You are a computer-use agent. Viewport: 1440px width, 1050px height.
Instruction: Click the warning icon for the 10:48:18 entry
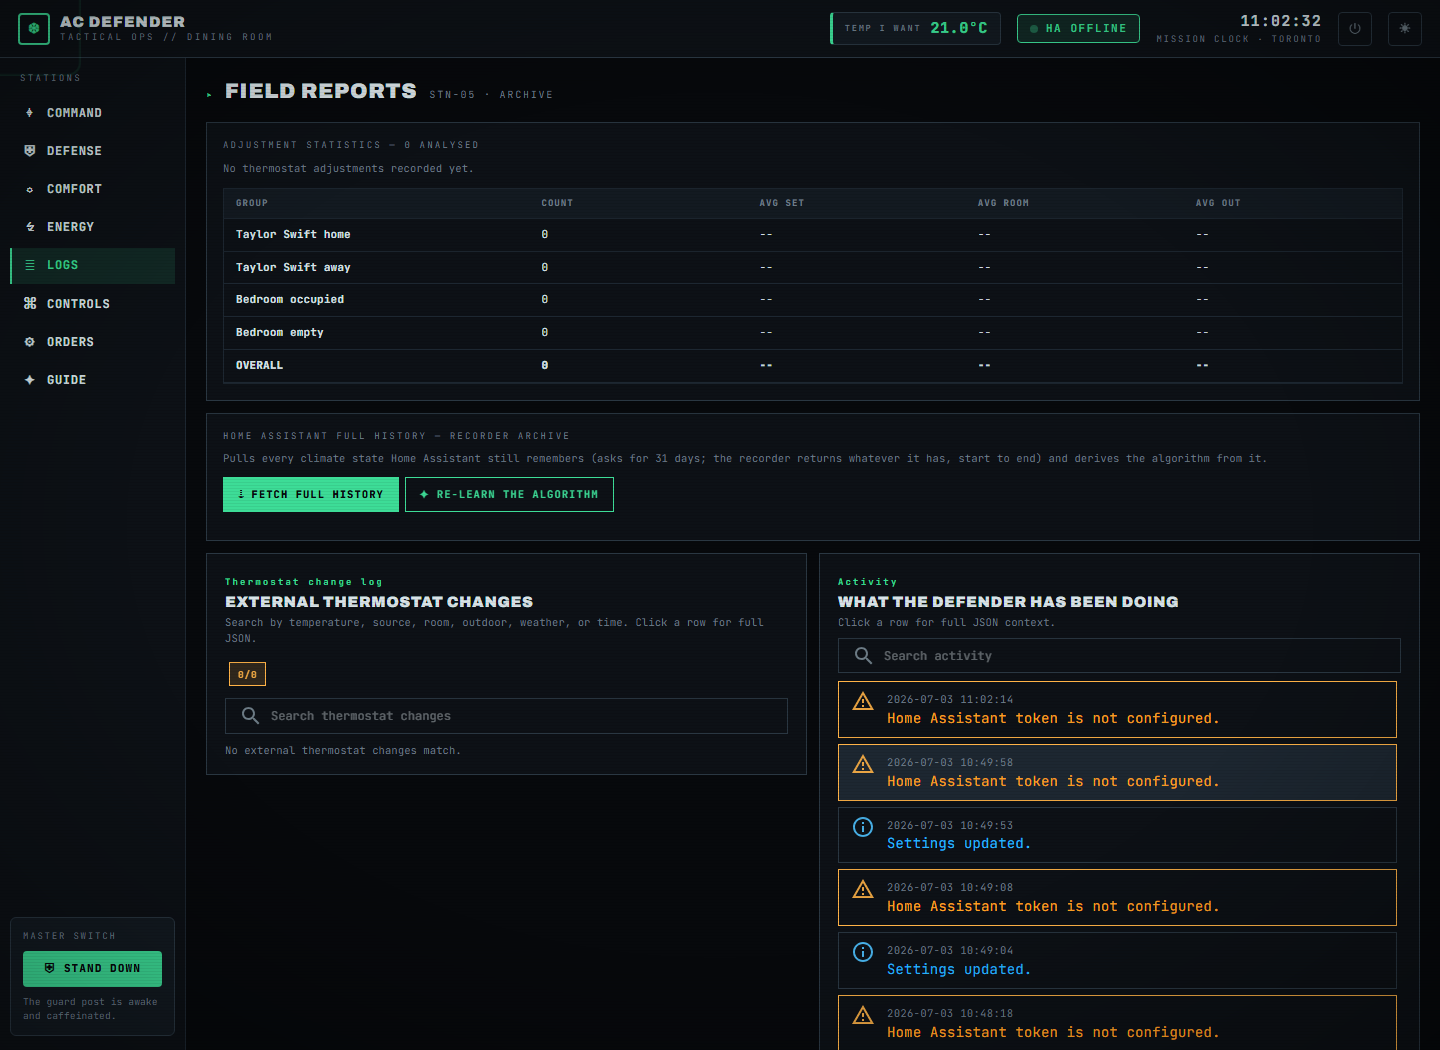(863, 1016)
